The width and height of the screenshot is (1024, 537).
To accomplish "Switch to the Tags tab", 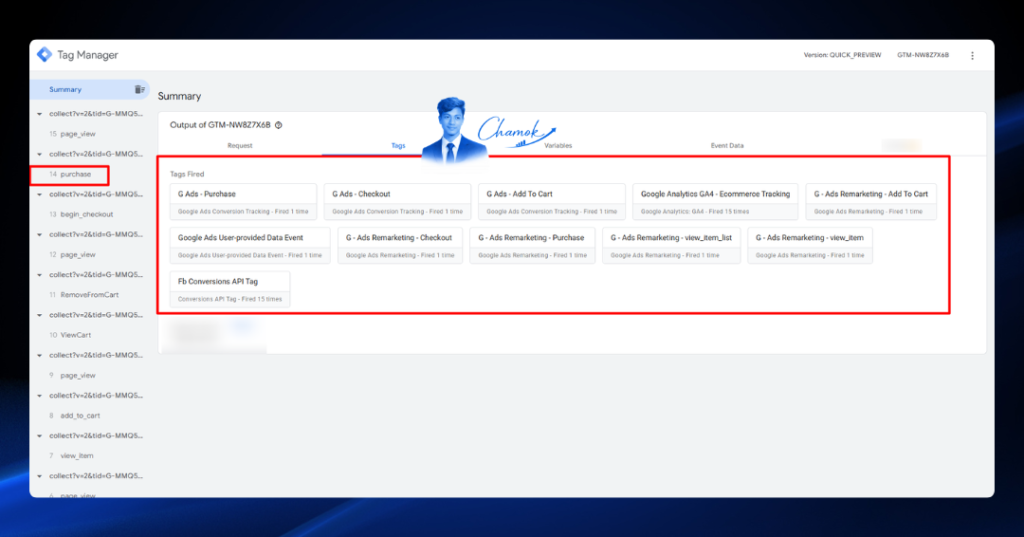I will point(398,146).
